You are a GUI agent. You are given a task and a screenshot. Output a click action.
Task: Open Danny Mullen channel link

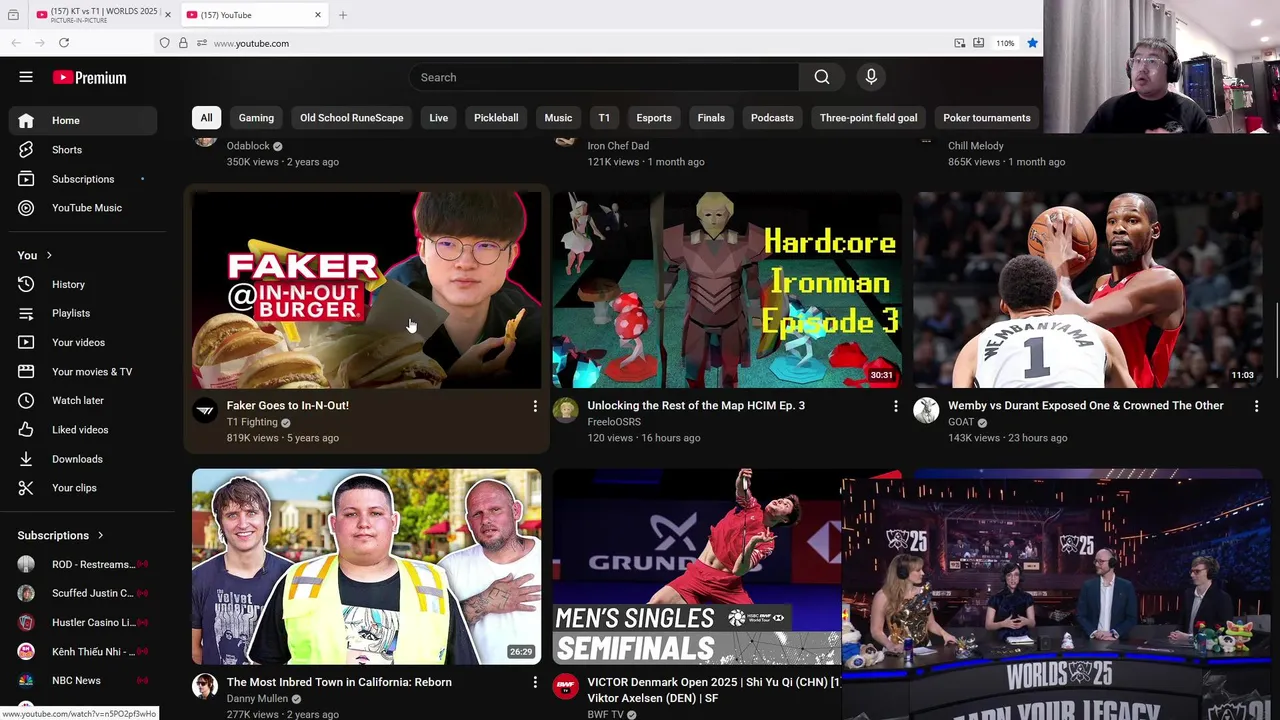[x=257, y=699]
